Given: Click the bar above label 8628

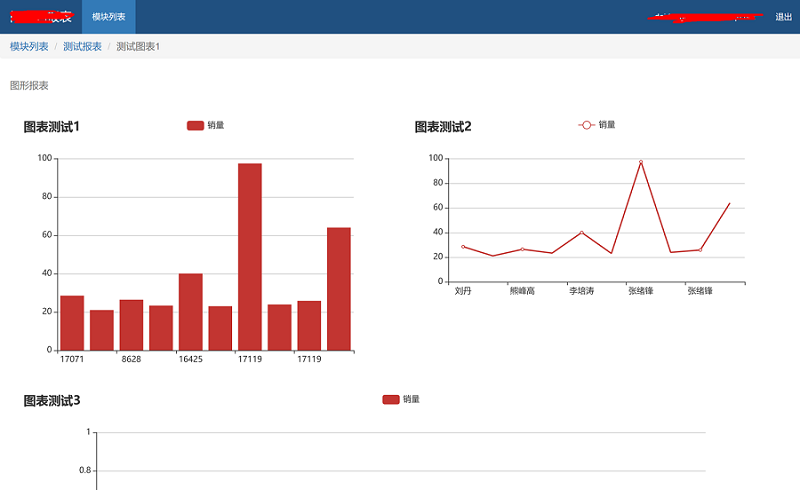Looking at the screenshot, I should [x=131, y=325].
